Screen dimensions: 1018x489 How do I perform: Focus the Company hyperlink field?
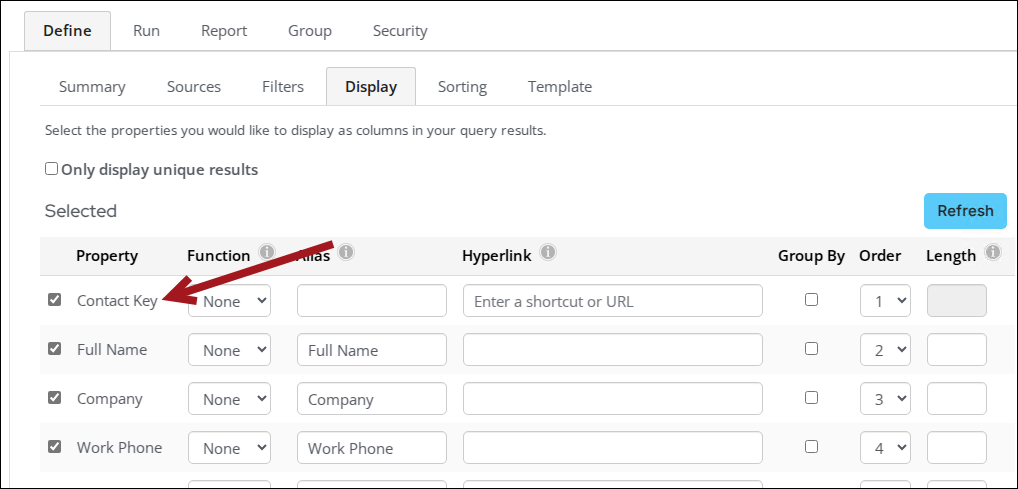[613, 399]
